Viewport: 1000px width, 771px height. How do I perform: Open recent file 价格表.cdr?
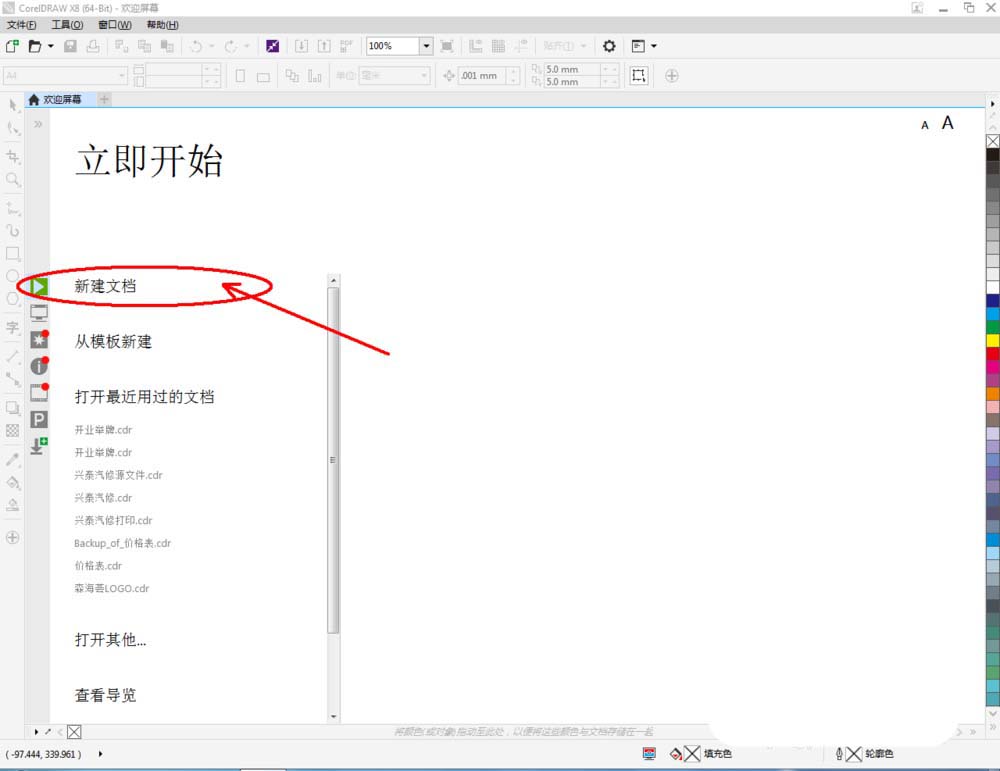coord(98,566)
